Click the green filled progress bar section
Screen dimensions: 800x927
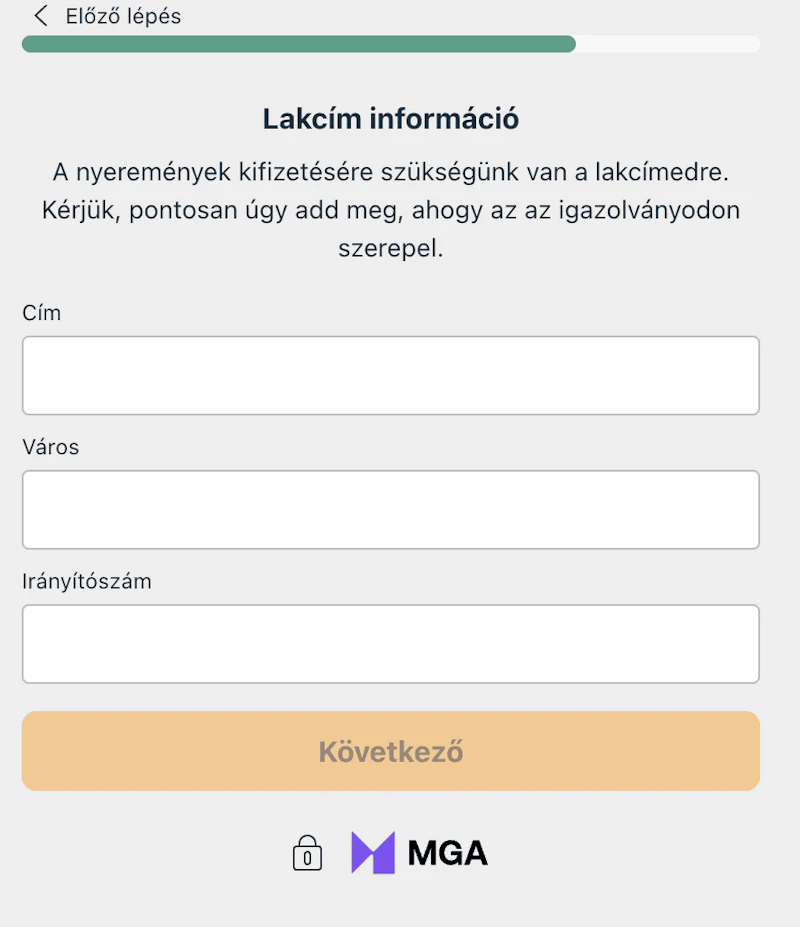tap(298, 44)
